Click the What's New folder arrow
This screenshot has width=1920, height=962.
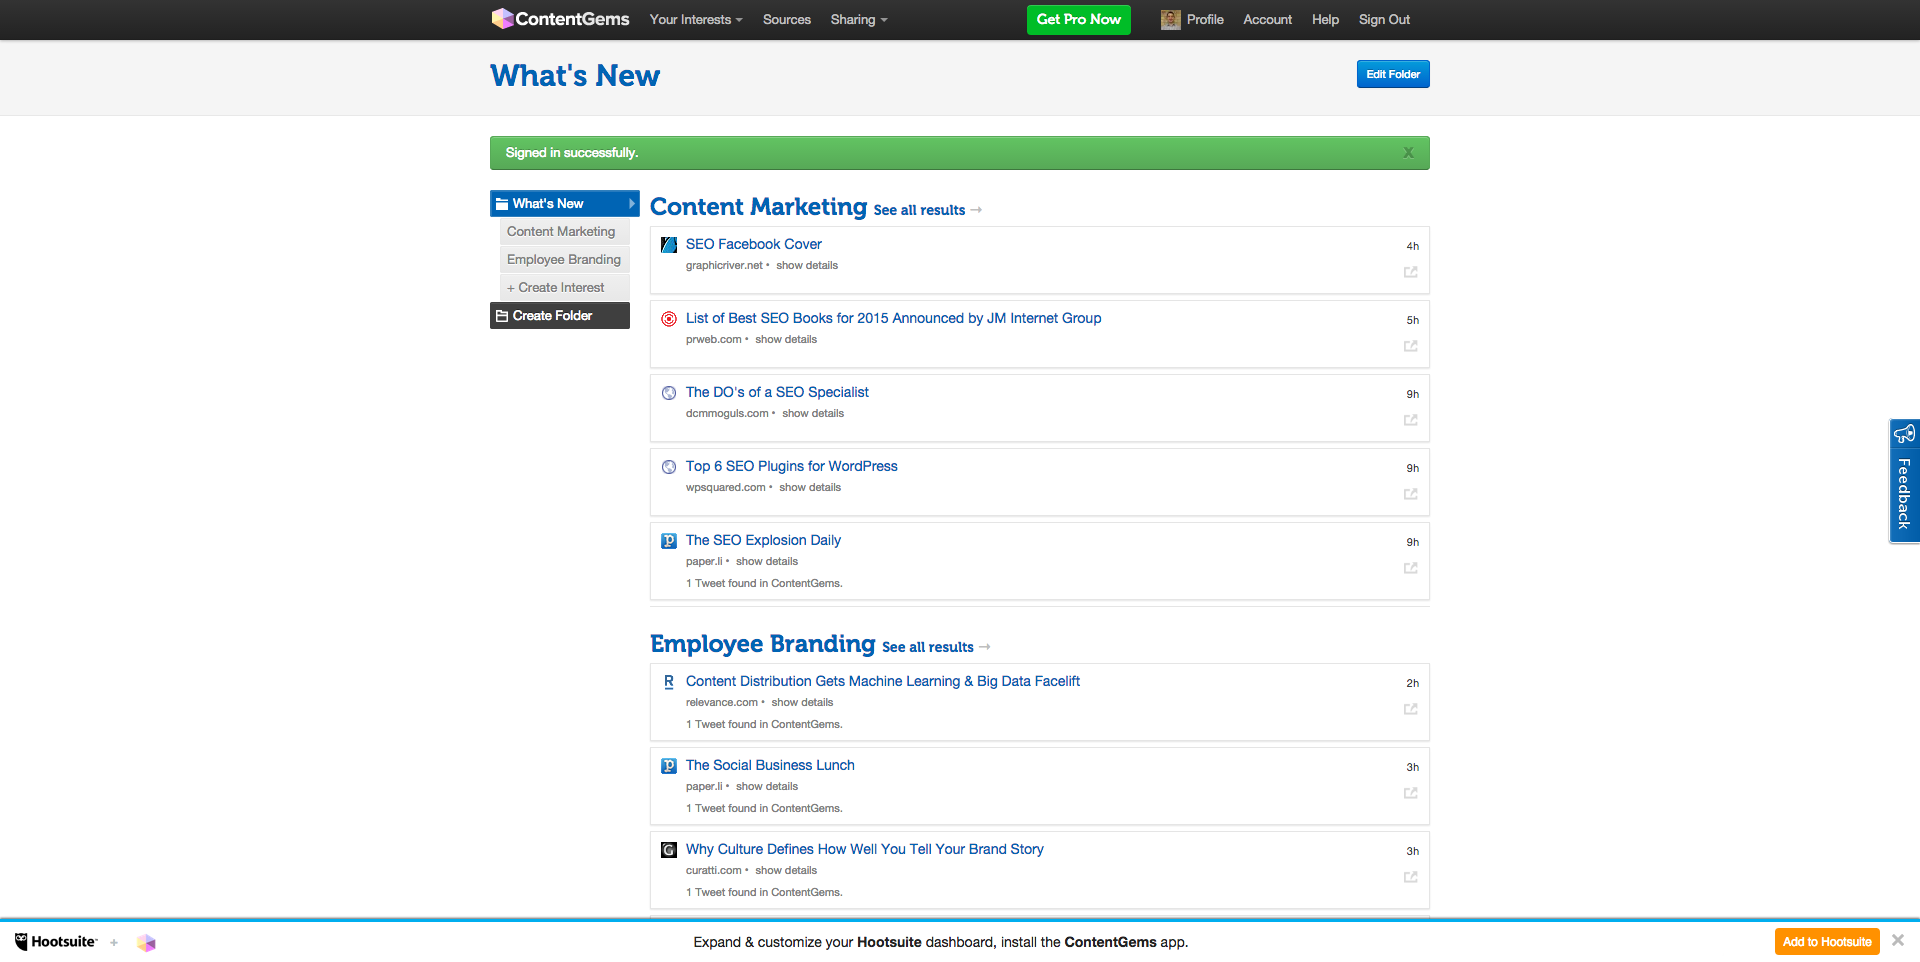pos(632,203)
